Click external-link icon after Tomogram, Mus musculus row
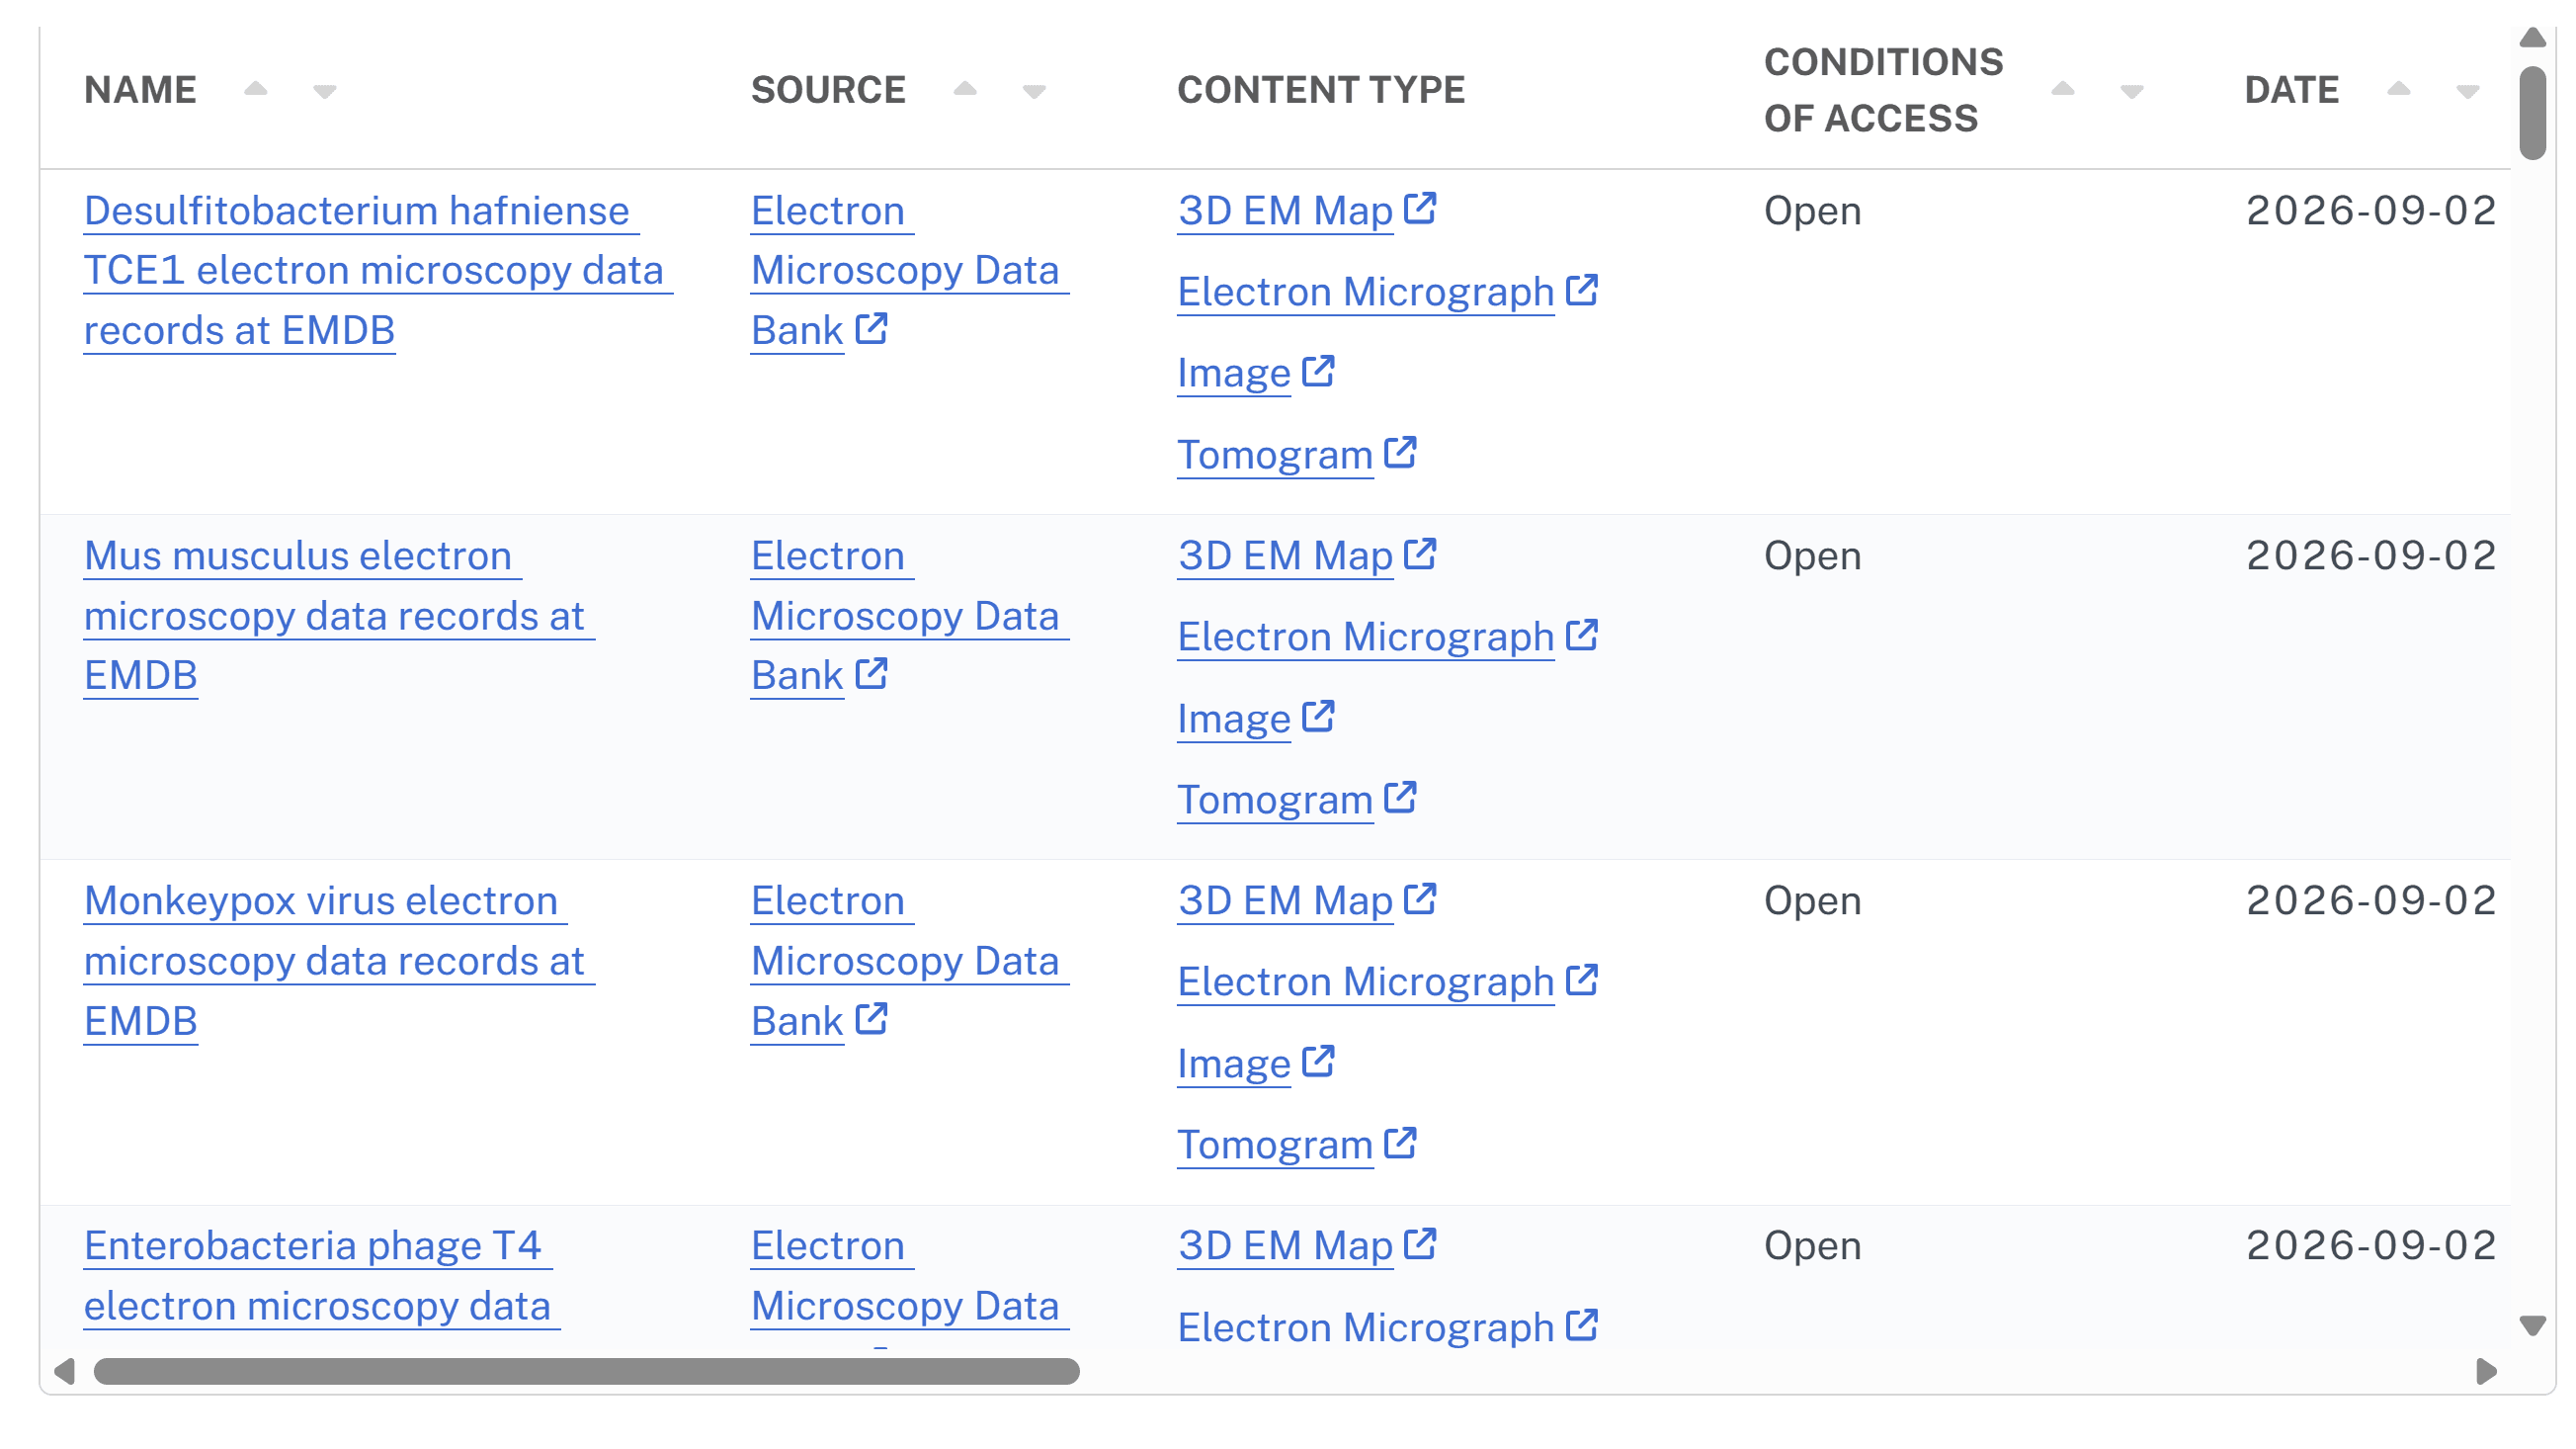The width and height of the screenshot is (2576, 1449). click(x=1400, y=797)
